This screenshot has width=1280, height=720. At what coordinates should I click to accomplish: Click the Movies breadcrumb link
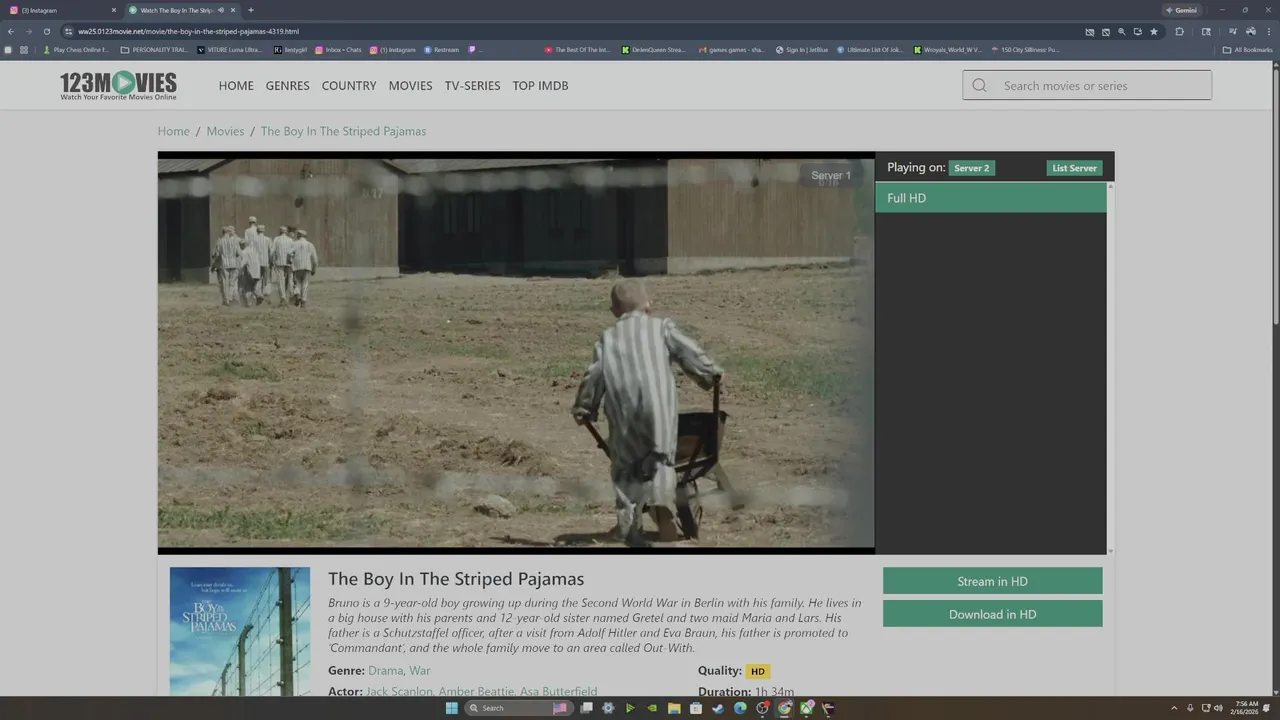pyautogui.click(x=225, y=131)
